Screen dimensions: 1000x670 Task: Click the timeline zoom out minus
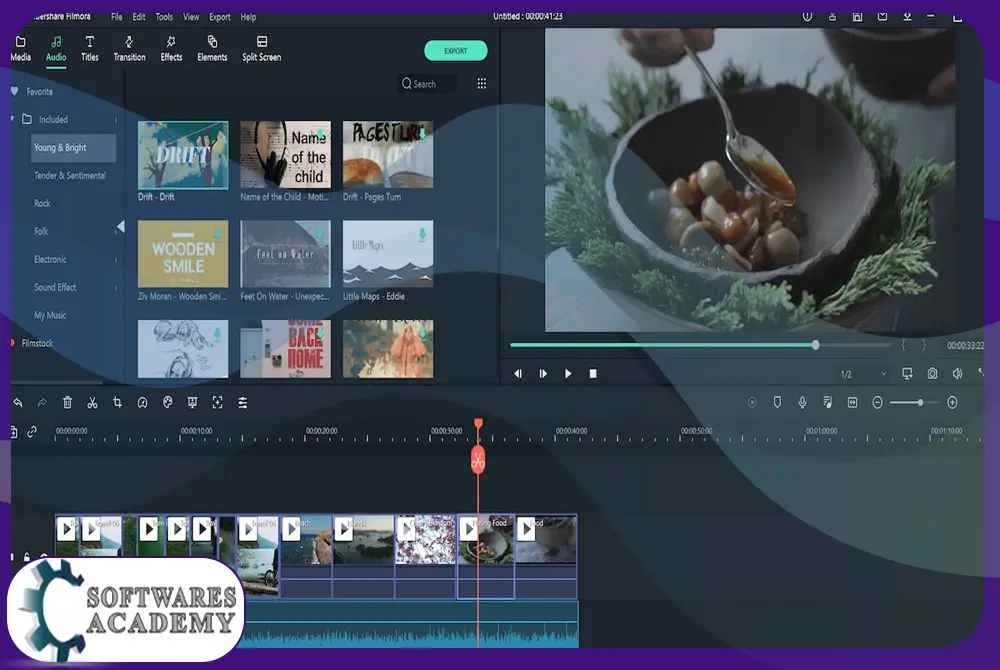click(878, 402)
